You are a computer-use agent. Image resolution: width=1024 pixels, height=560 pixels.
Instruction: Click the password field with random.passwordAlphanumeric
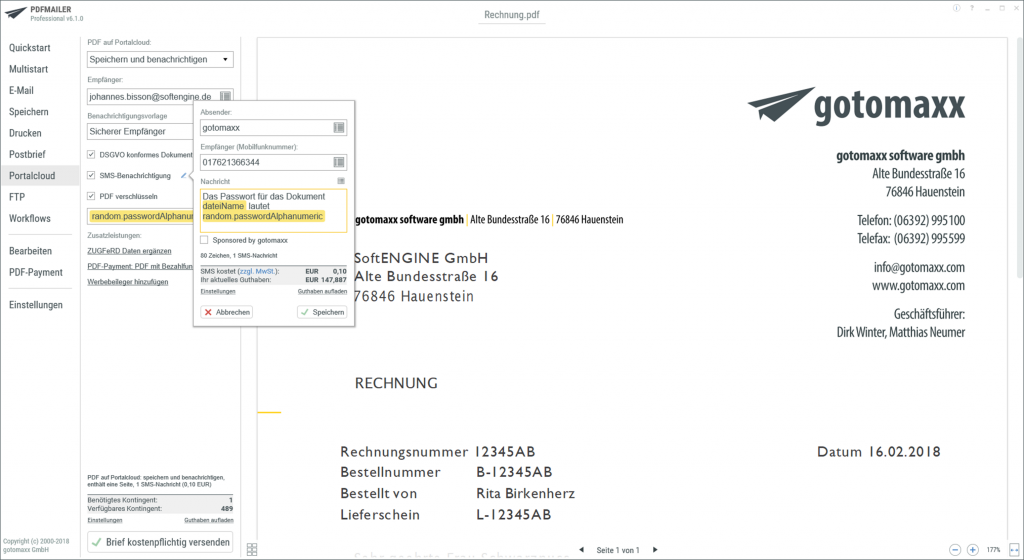(x=140, y=216)
